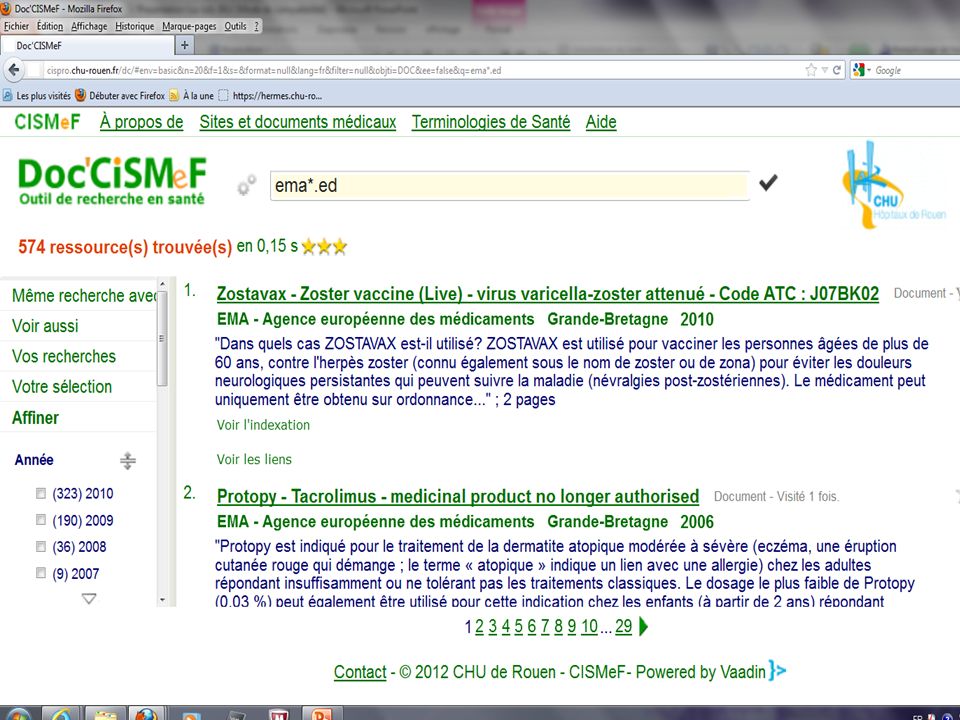960x720 pixels.
Task: Open the Aide link
Action: (x=601, y=122)
